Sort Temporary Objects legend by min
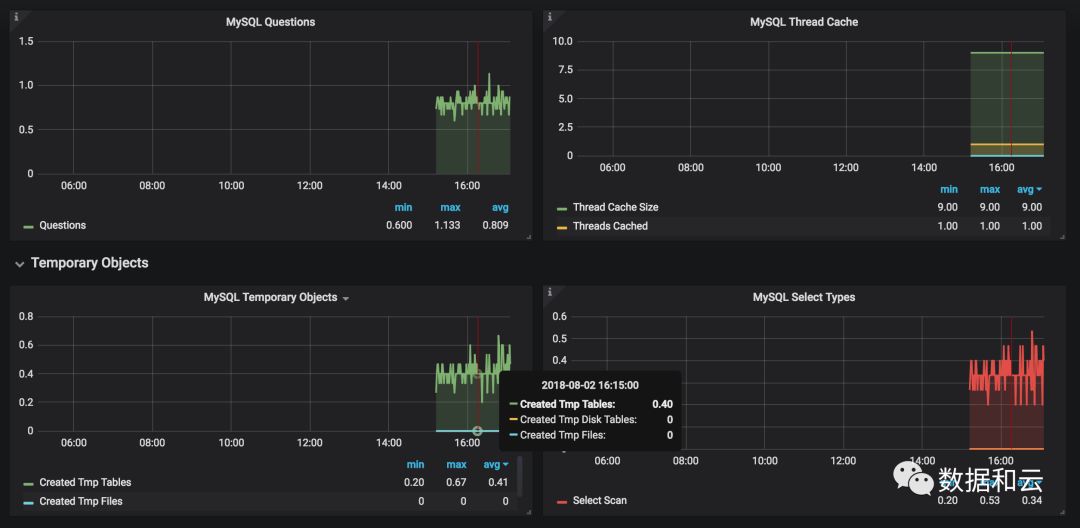Screen dimensions: 1080x528 [x=415, y=465]
